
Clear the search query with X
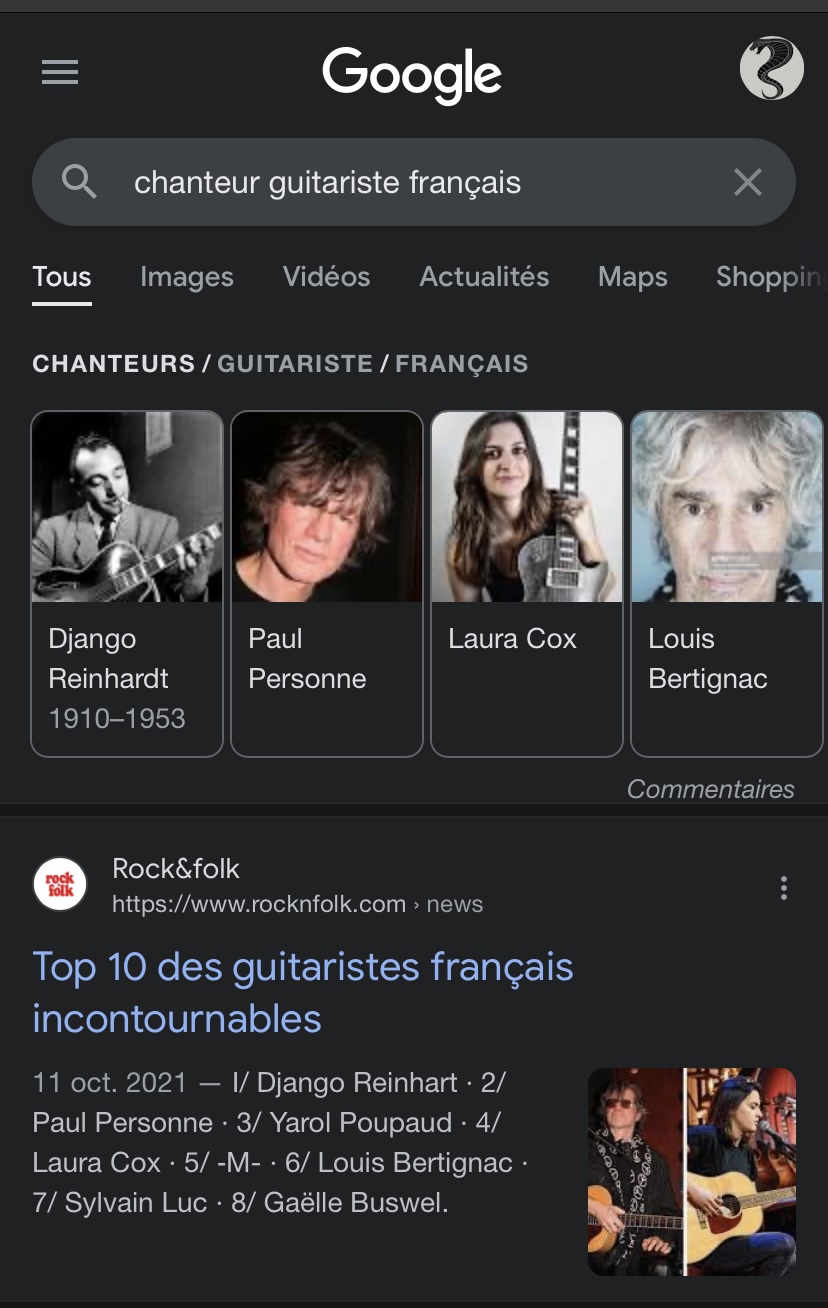pyautogui.click(x=748, y=182)
